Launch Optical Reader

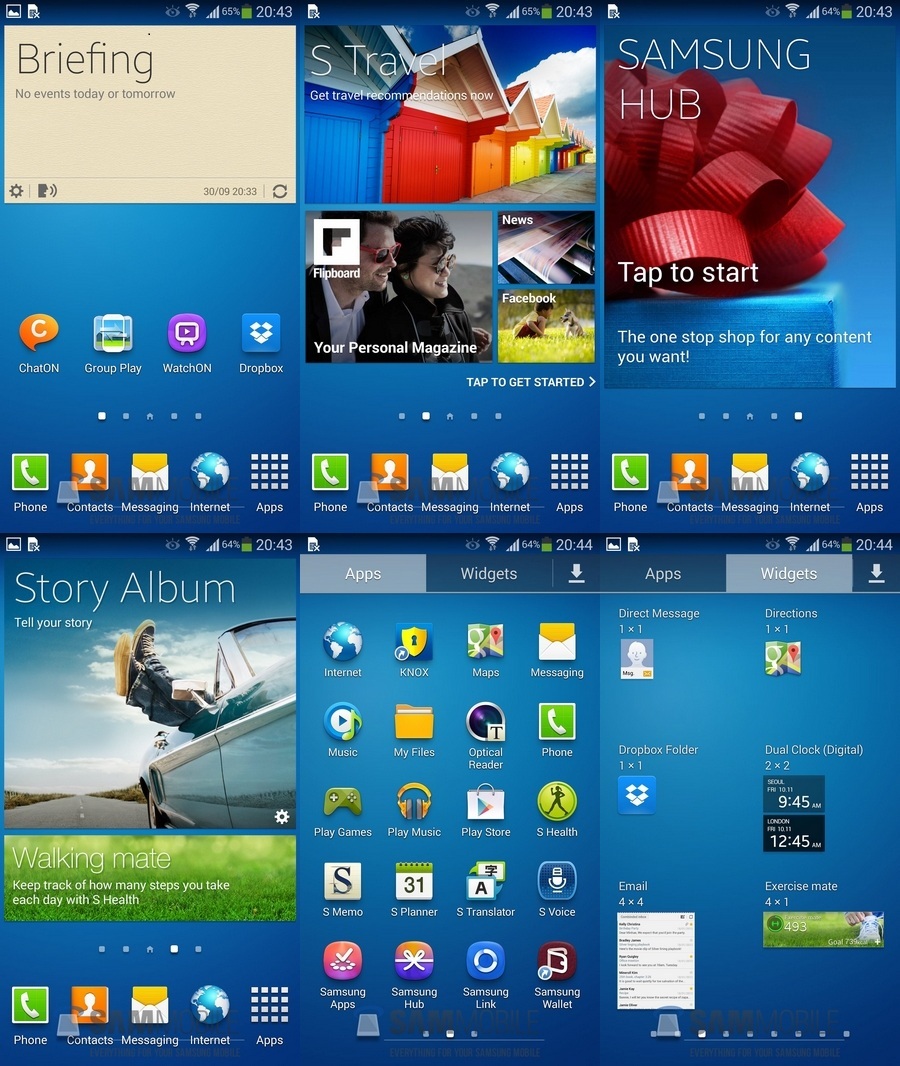[x=485, y=722]
